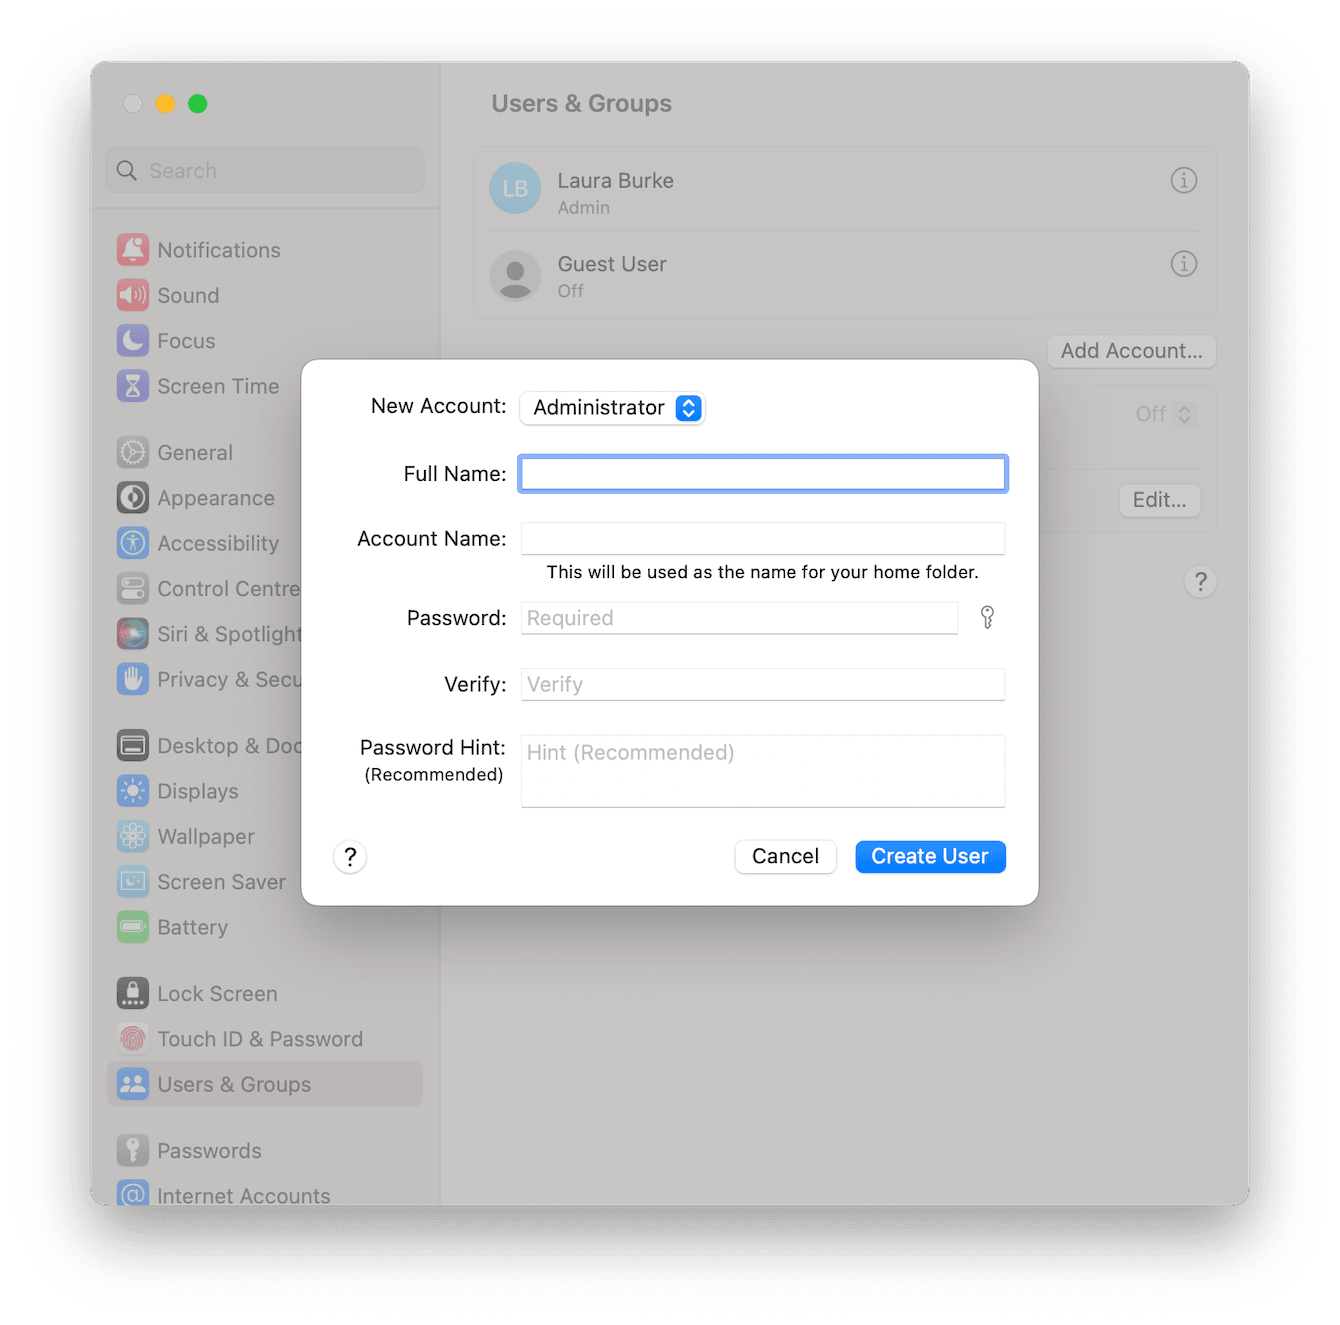1340x1325 pixels.
Task: Open the New Account type dropdown
Action: click(x=611, y=408)
